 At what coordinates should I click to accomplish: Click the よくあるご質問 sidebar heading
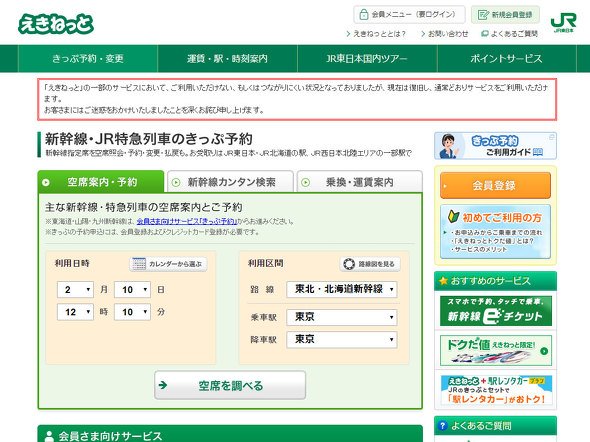point(495,426)
